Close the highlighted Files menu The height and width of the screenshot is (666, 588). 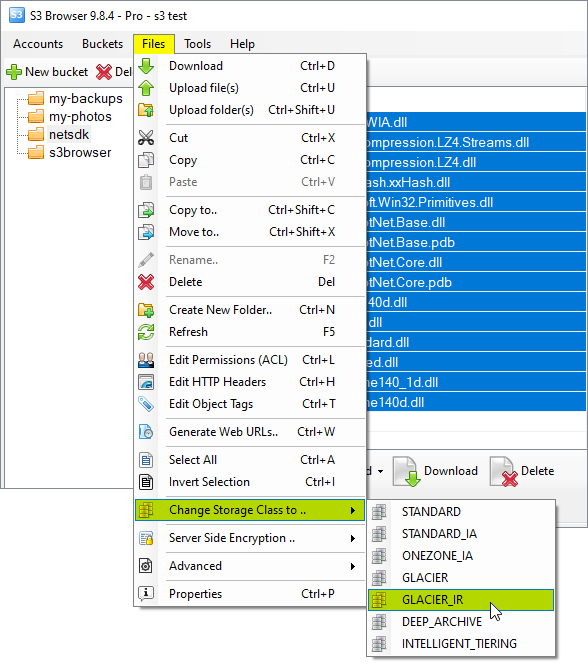coord(154,44)
